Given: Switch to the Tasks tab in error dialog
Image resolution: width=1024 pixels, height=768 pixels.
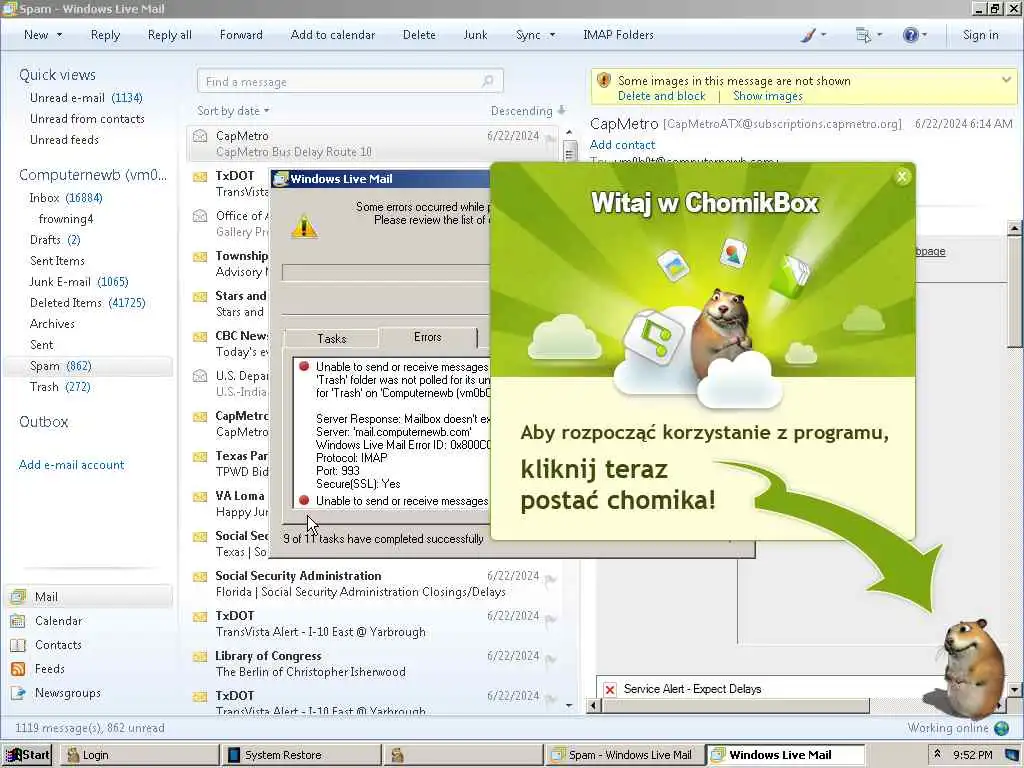Looking at the screenshot, I should pos(331,338).
